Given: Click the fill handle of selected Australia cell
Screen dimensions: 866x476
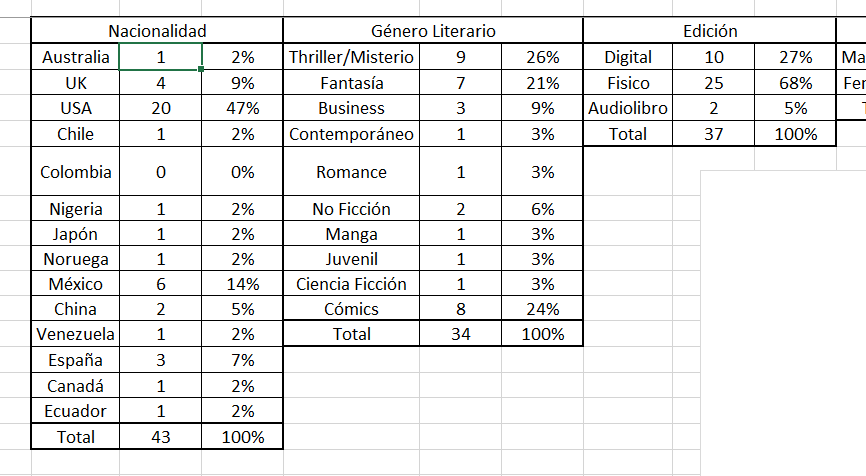Looking at the screenshot, I should (x=201, y=69).
